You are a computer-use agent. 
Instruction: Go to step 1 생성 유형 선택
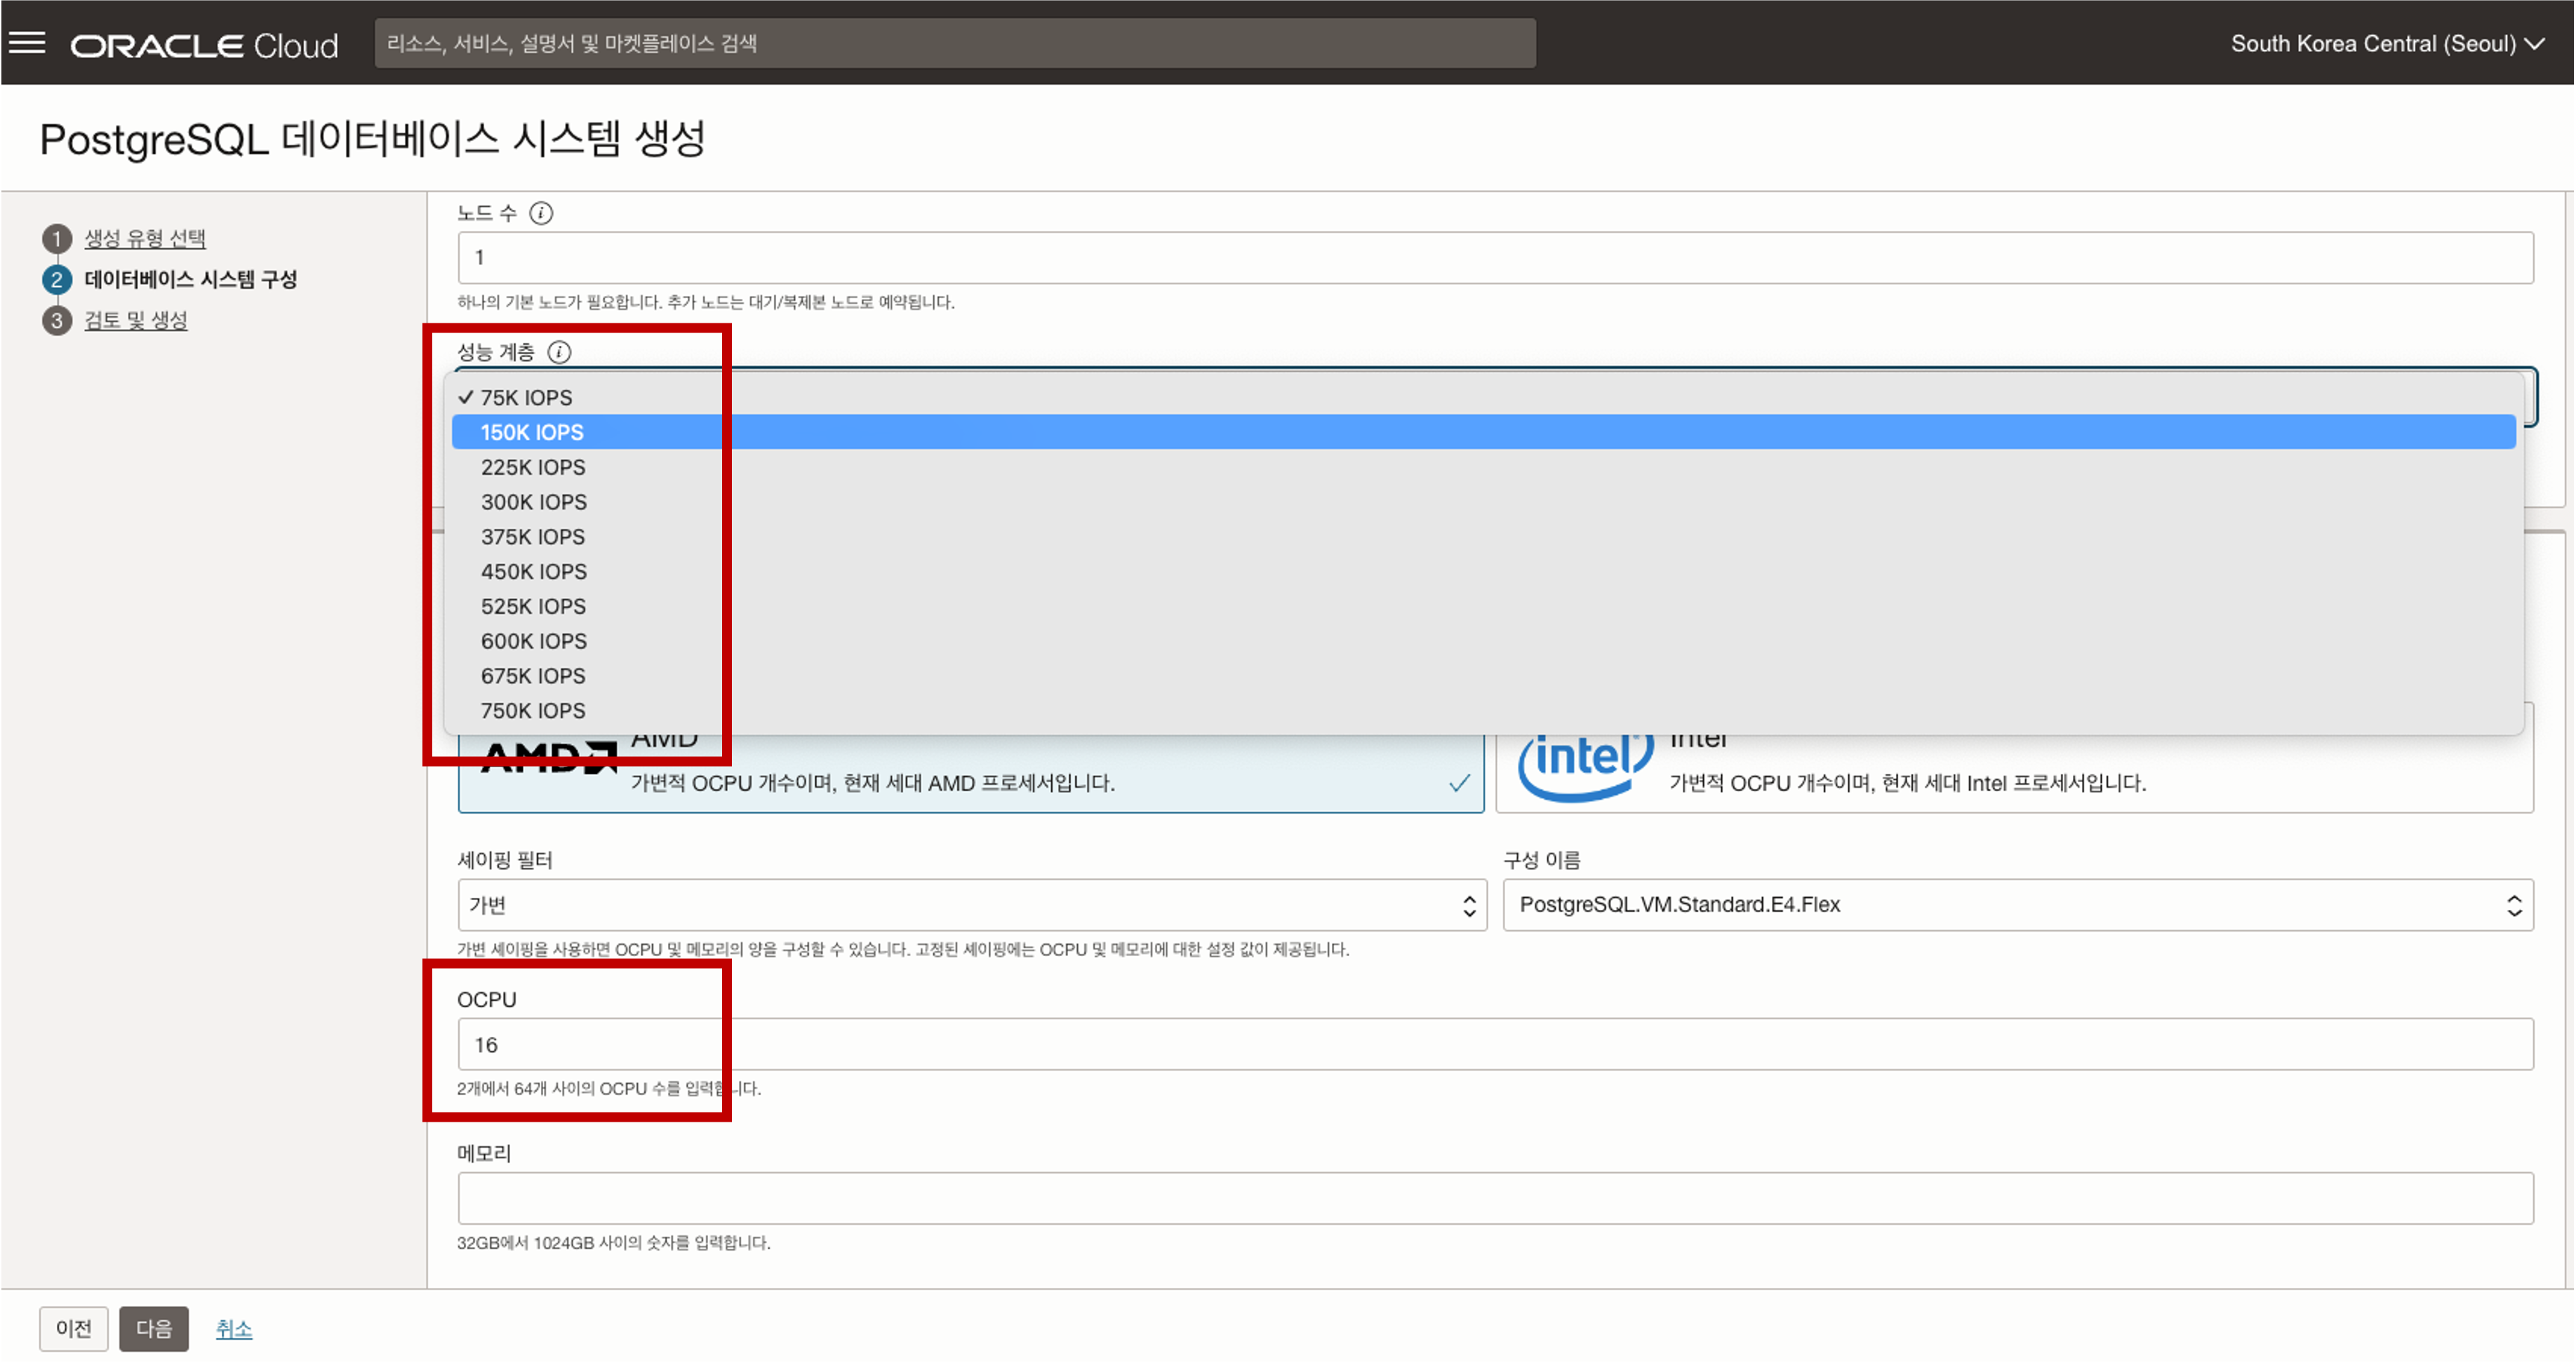coord(145,238)
